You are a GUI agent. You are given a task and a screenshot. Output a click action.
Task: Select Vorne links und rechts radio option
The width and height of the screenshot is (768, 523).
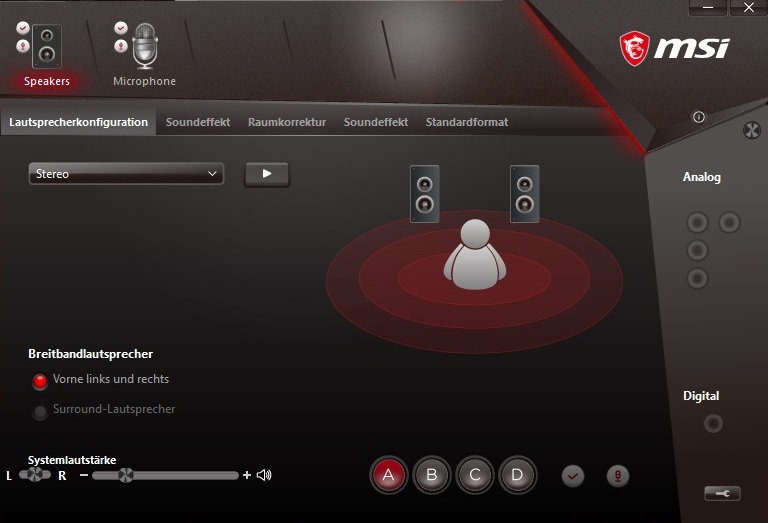point(40,381)
